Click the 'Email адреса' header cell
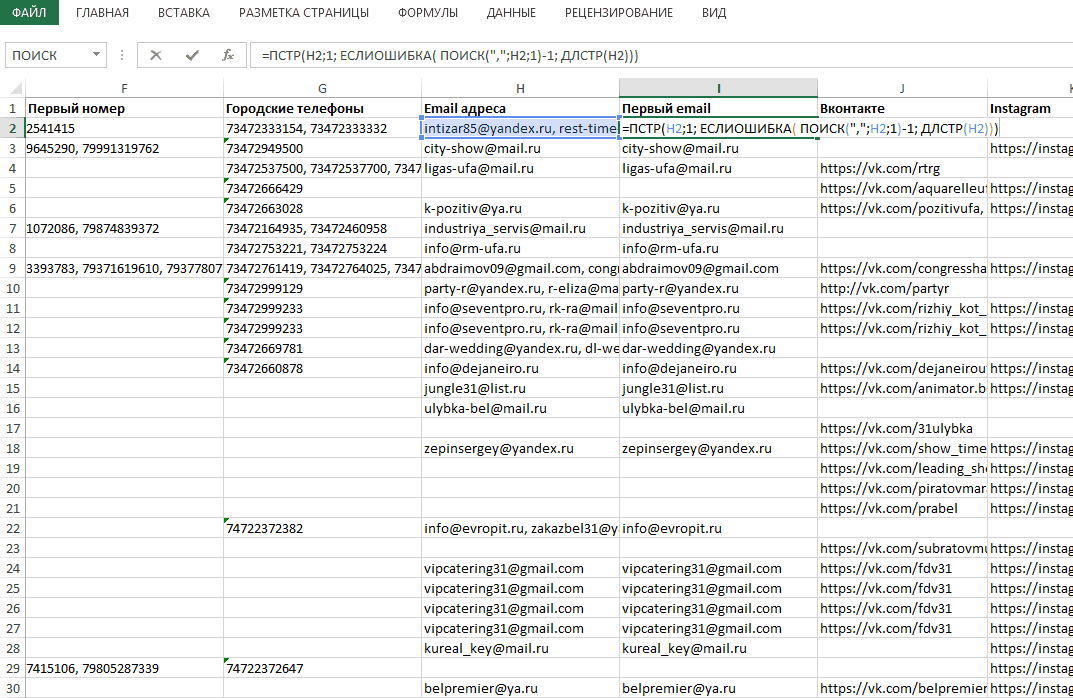Viewport: 1073px width, 698px height. 520,108
